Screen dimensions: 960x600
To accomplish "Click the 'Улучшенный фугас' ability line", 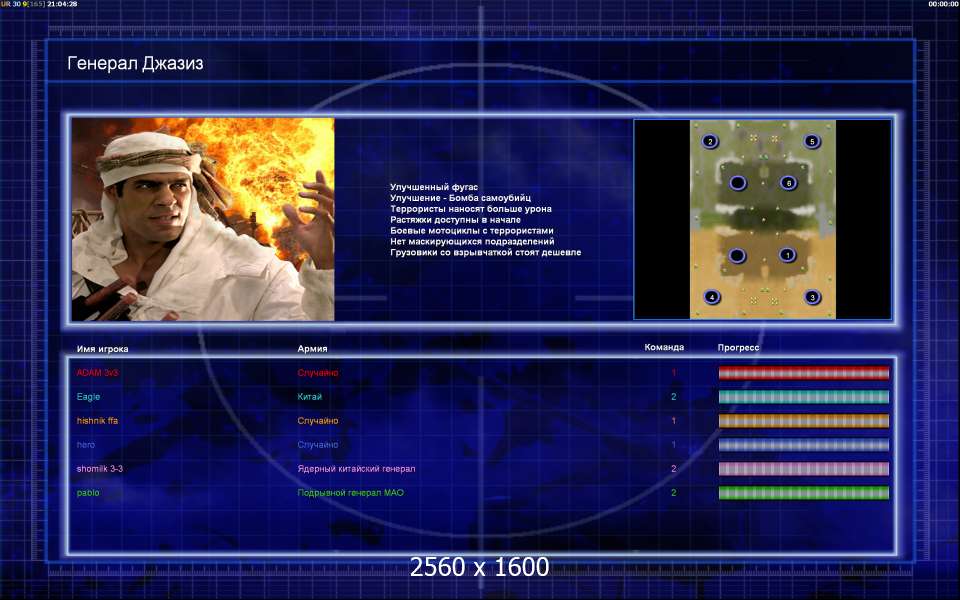I will (x=434, y=187).
